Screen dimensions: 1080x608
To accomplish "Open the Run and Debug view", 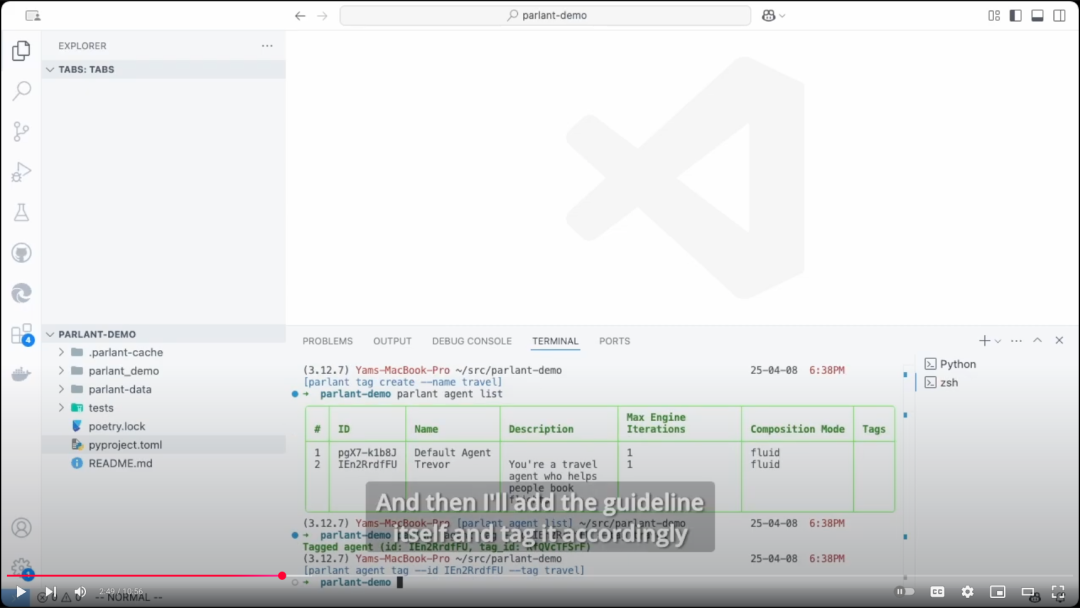I will [x=21, y=171].
